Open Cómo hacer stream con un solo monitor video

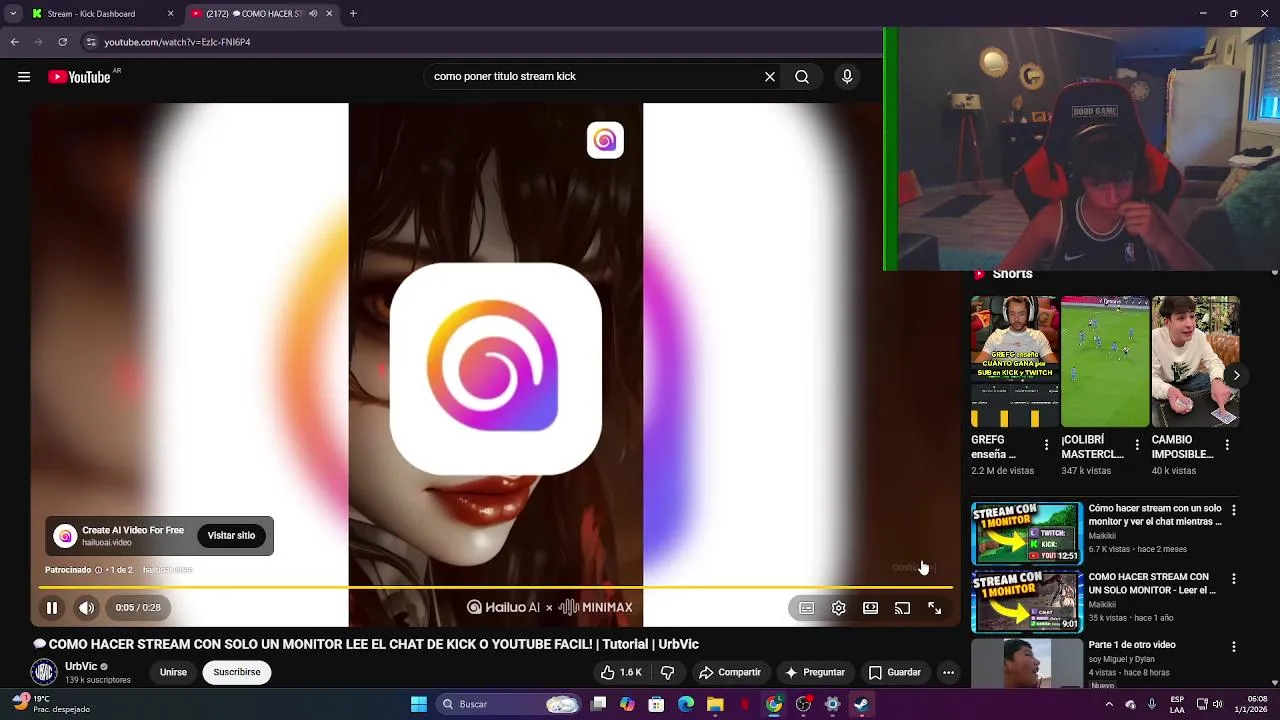[1155, 515]
